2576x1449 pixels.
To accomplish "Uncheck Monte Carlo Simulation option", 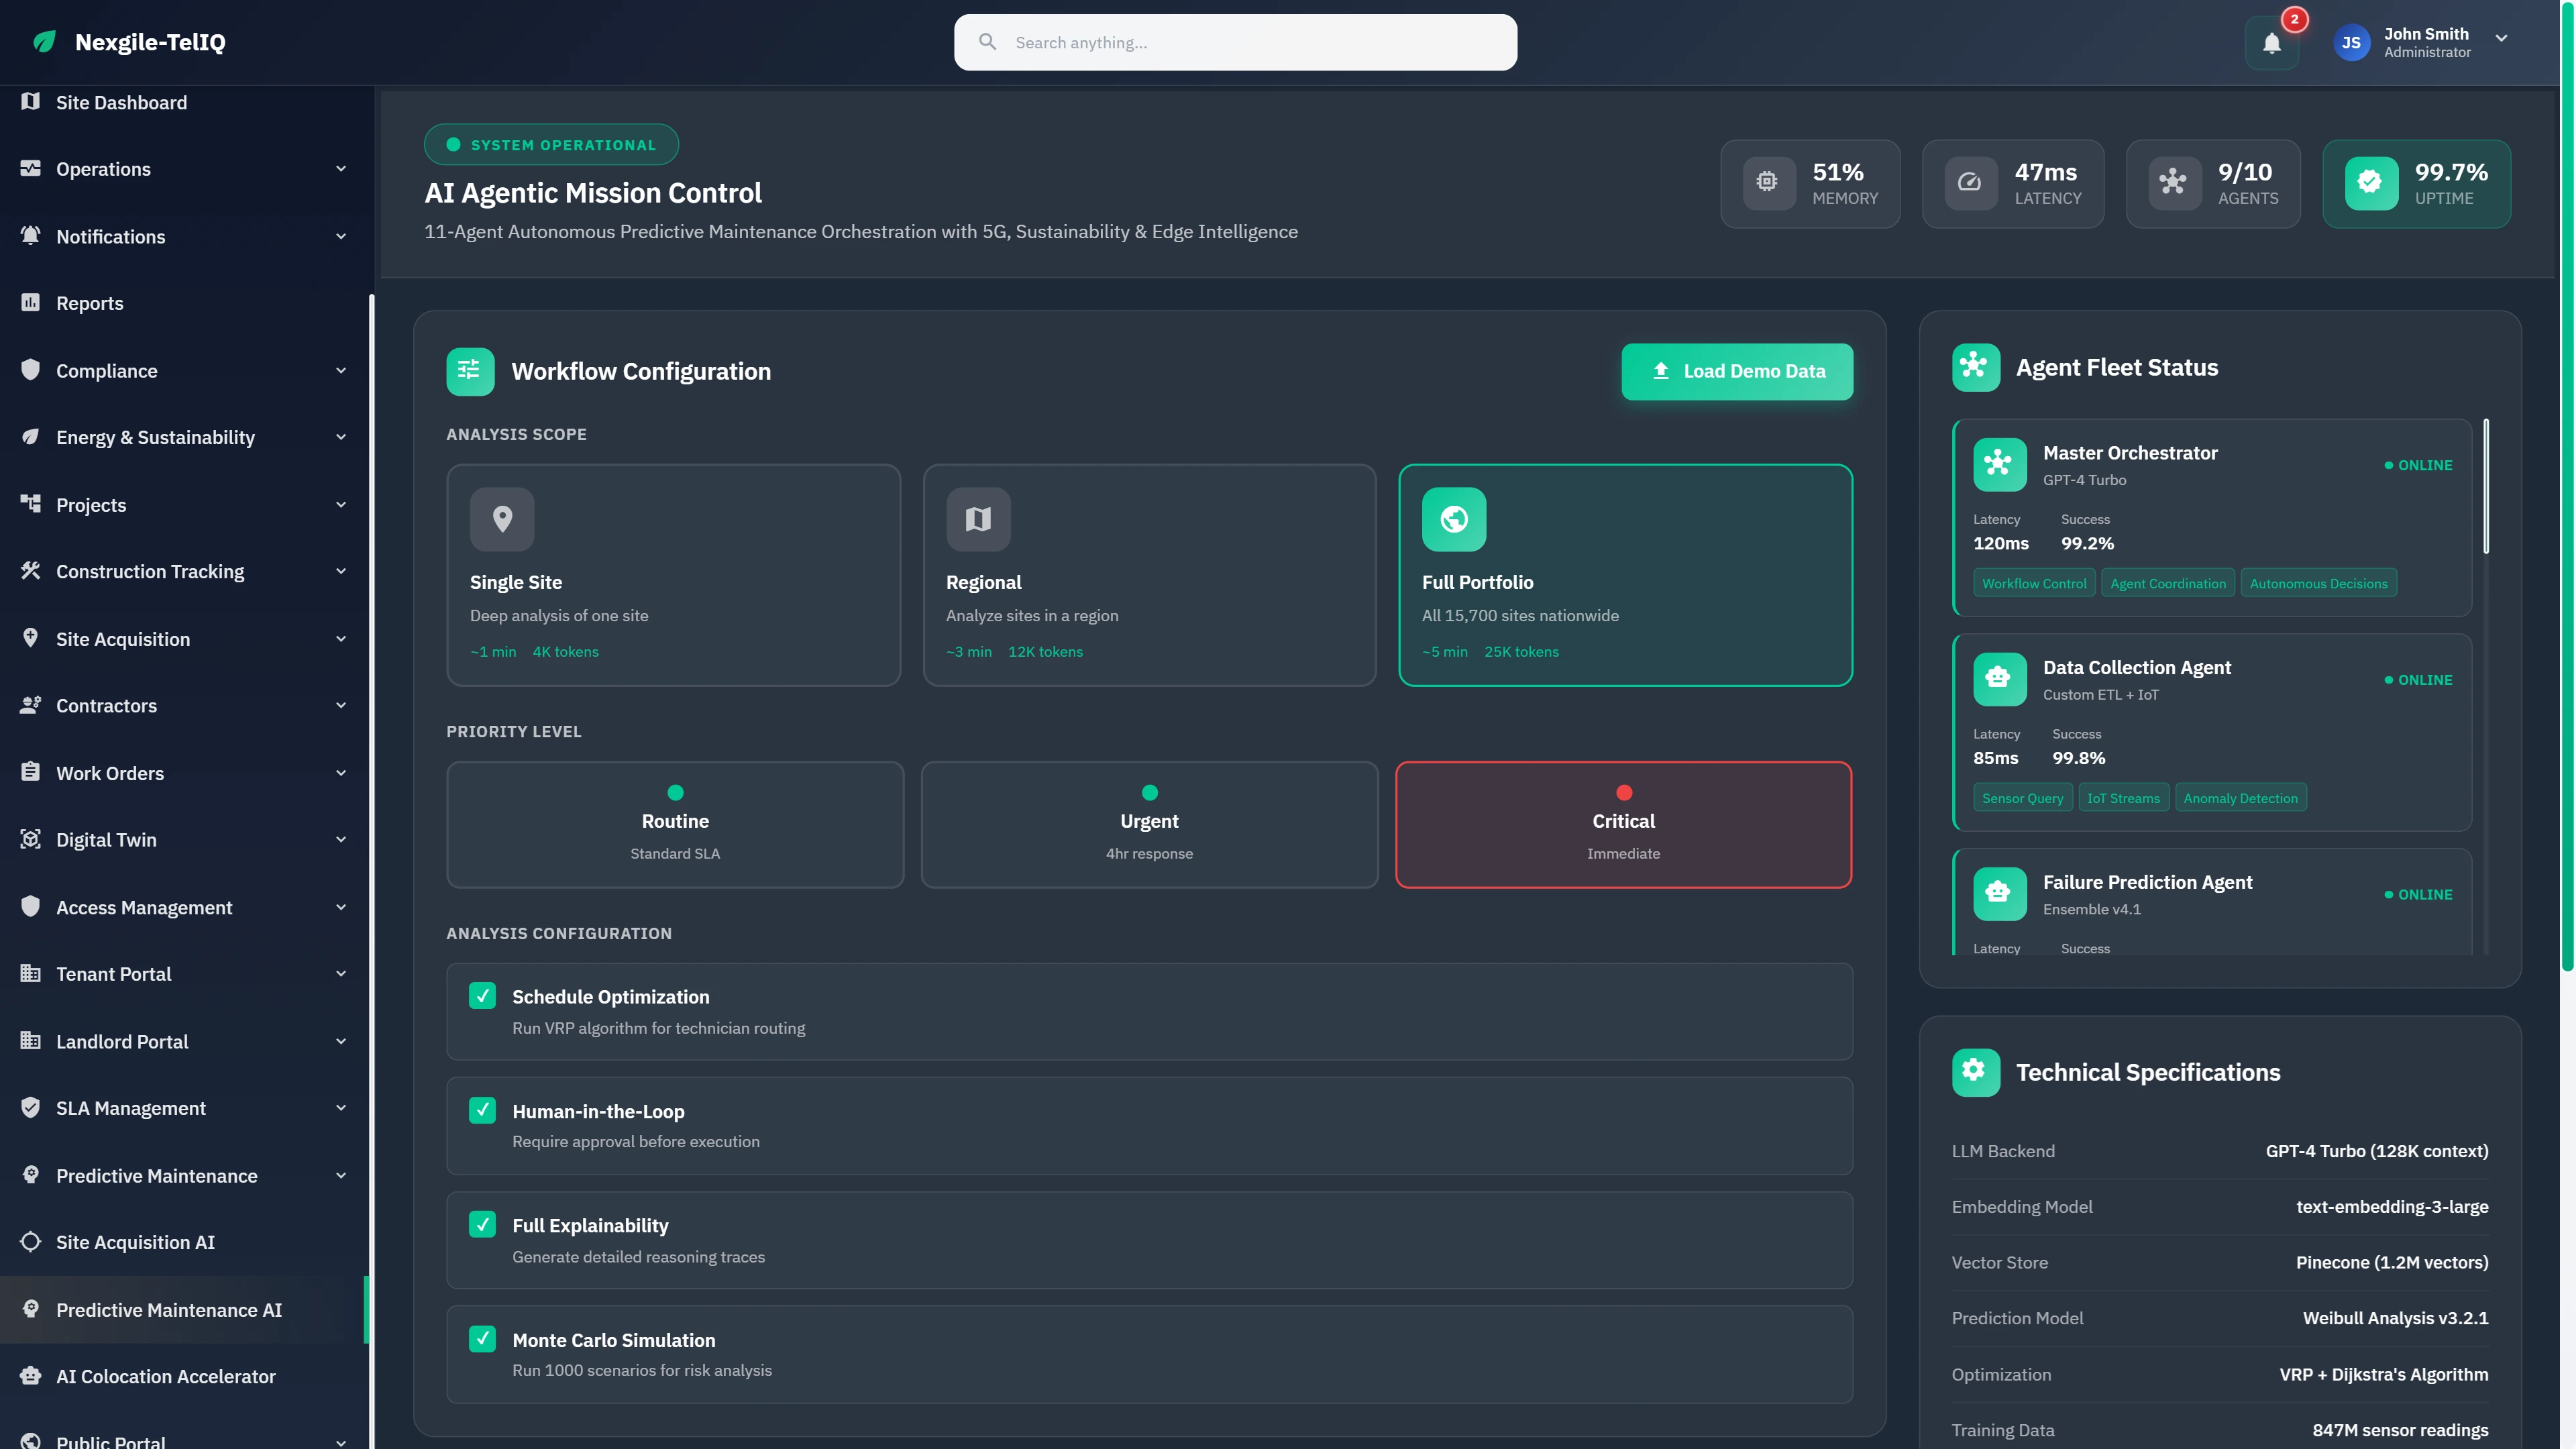I will pos(483,1339).
